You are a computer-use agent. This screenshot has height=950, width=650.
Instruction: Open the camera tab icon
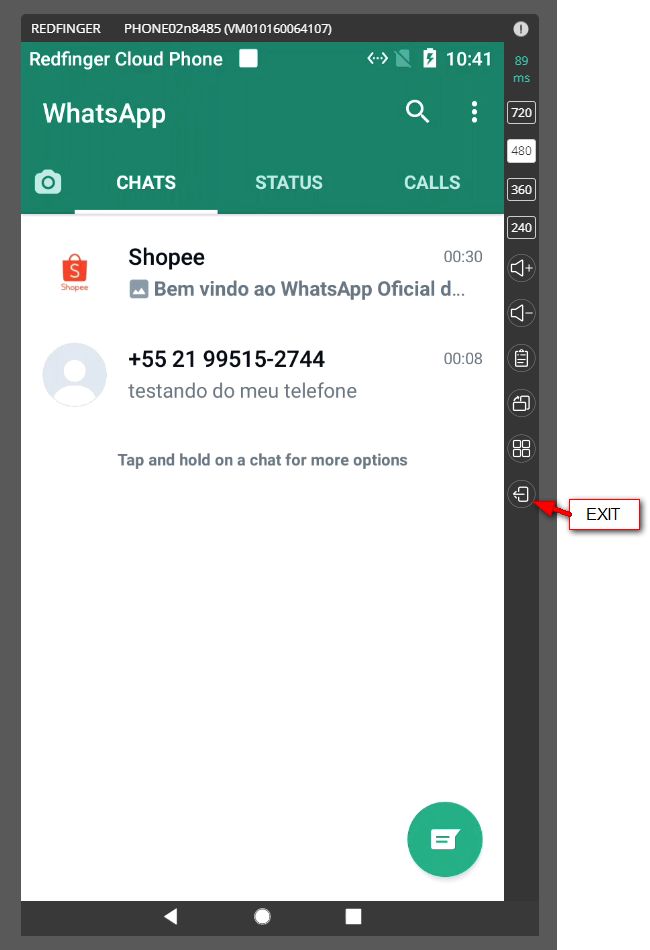coord(48,182)
